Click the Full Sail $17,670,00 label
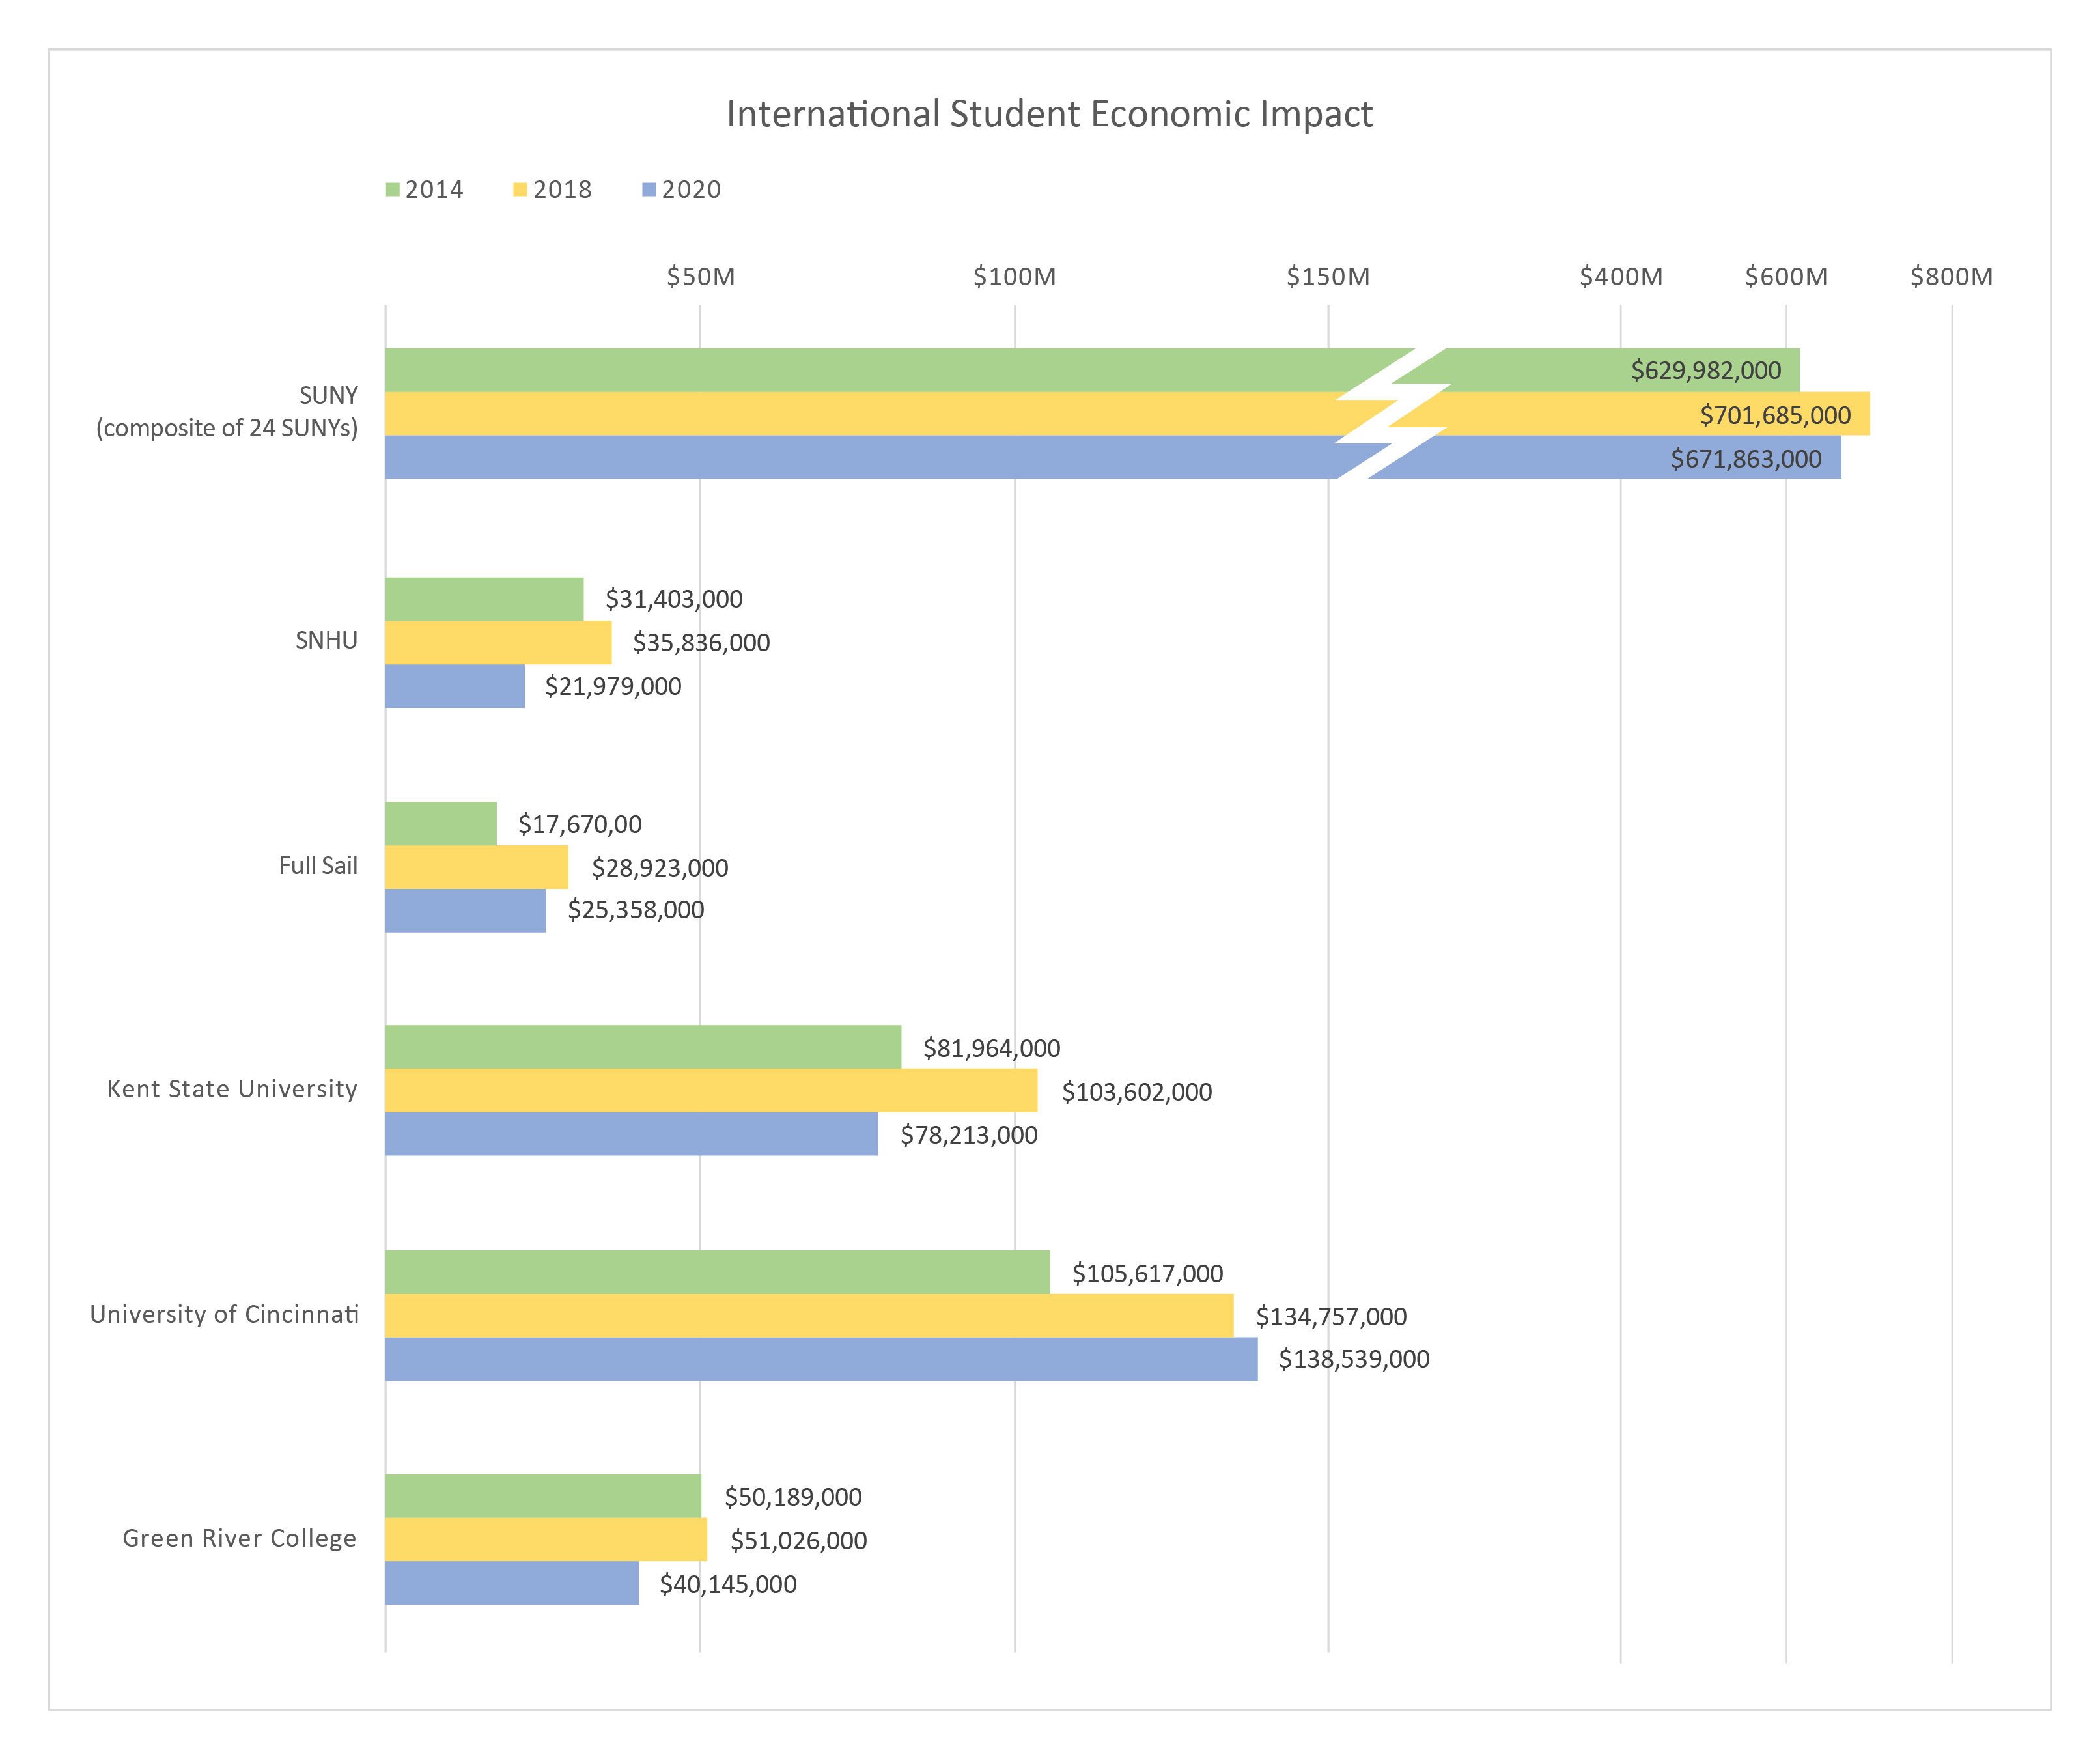This screenshot has width=2100, height=1759. click(580, 824)
